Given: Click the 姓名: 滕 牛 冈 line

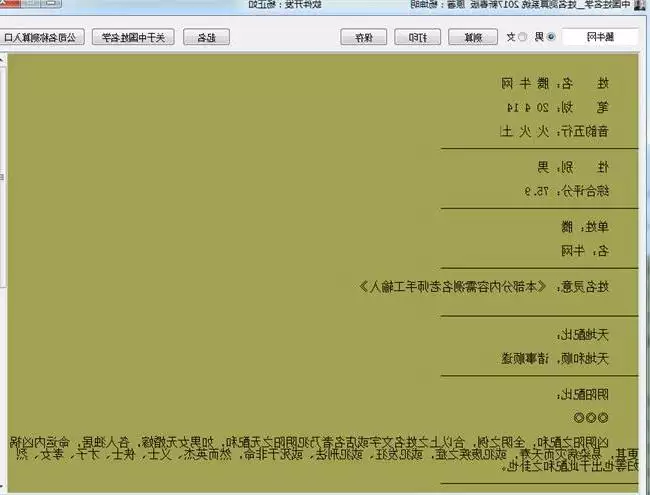Looking at the screenshot, I should click(555, 84).
